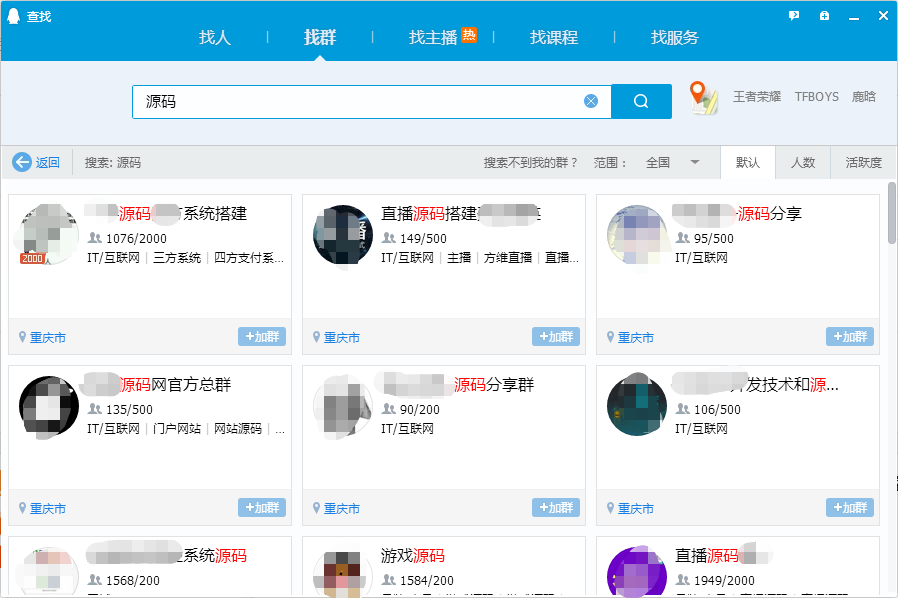
Task: Click the back arrow icon
Action: 22,162
